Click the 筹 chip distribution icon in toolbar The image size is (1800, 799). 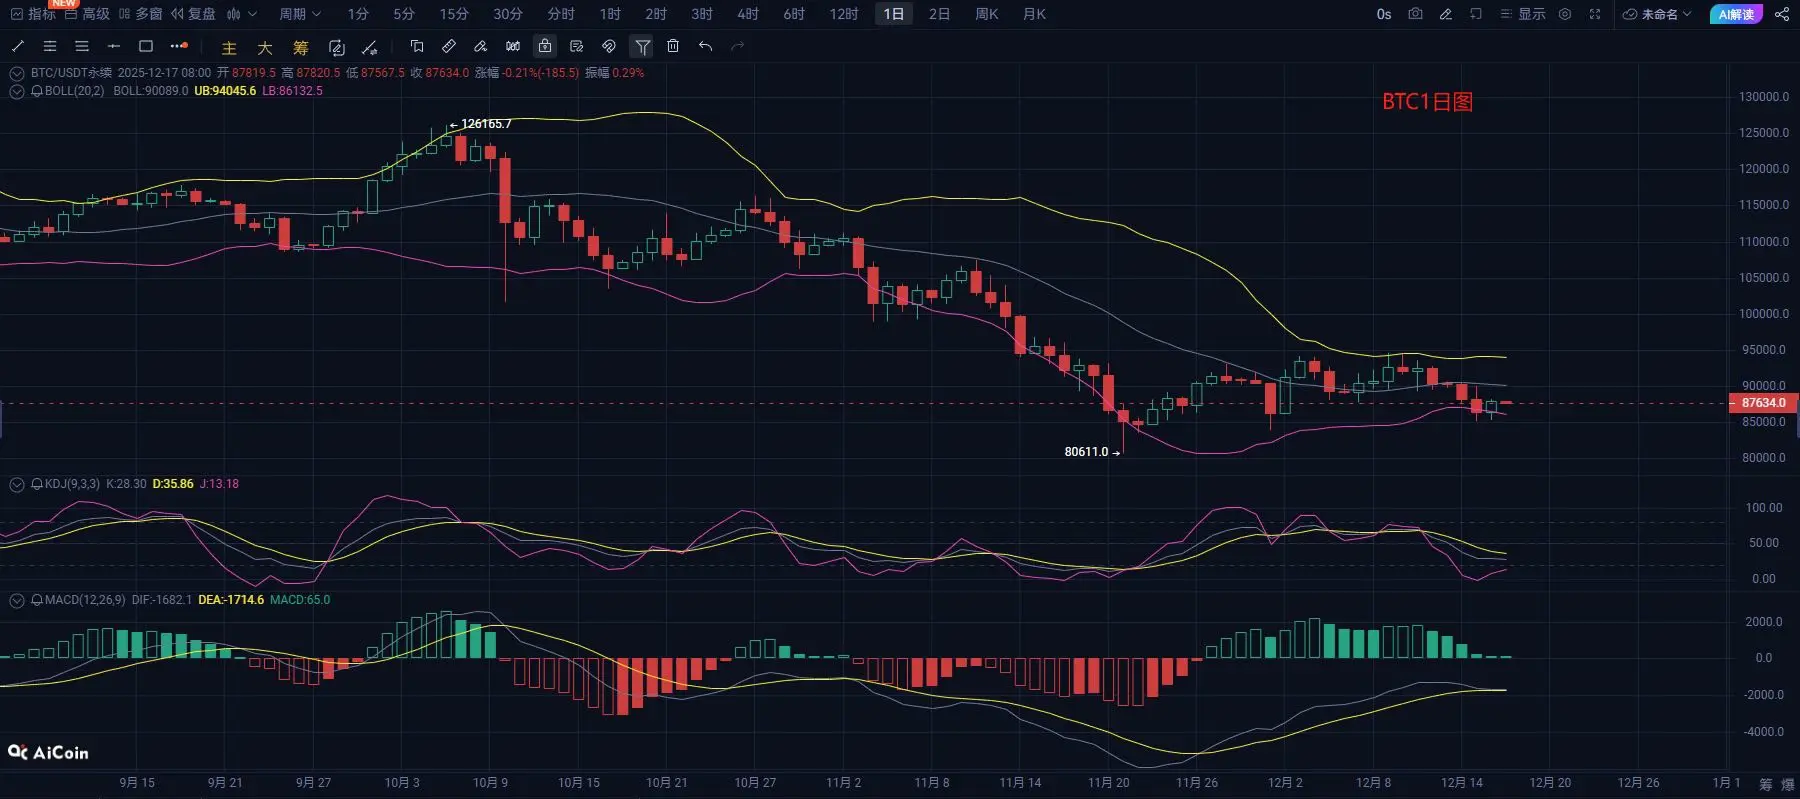coord(301,47)
